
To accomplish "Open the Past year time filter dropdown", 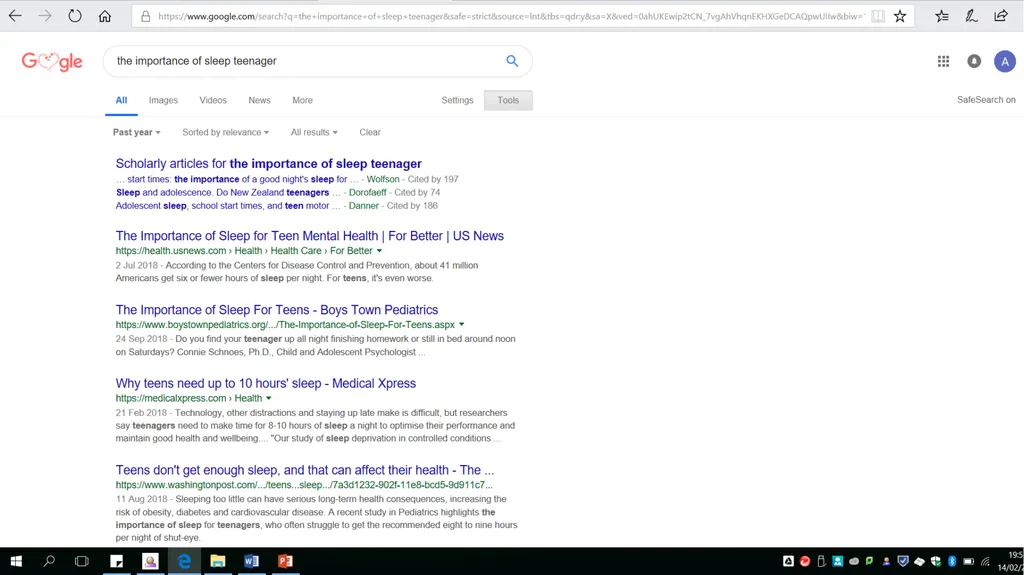I will point(136,132).
